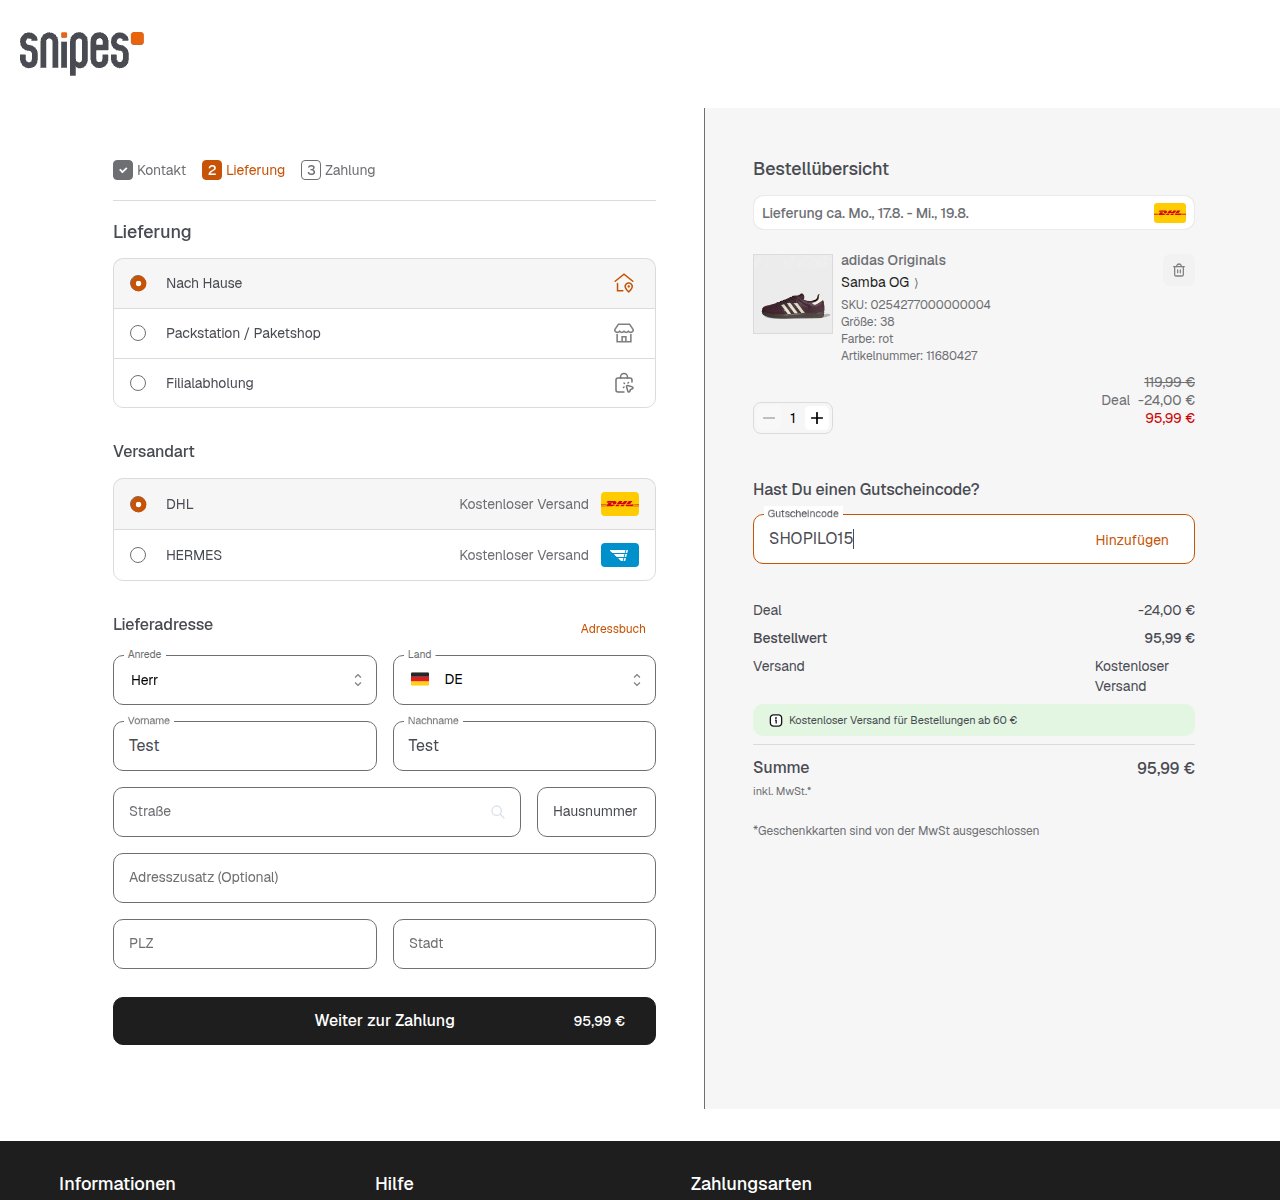
Task: Select Nach Hause delivery option
Action: pos(384,284)
